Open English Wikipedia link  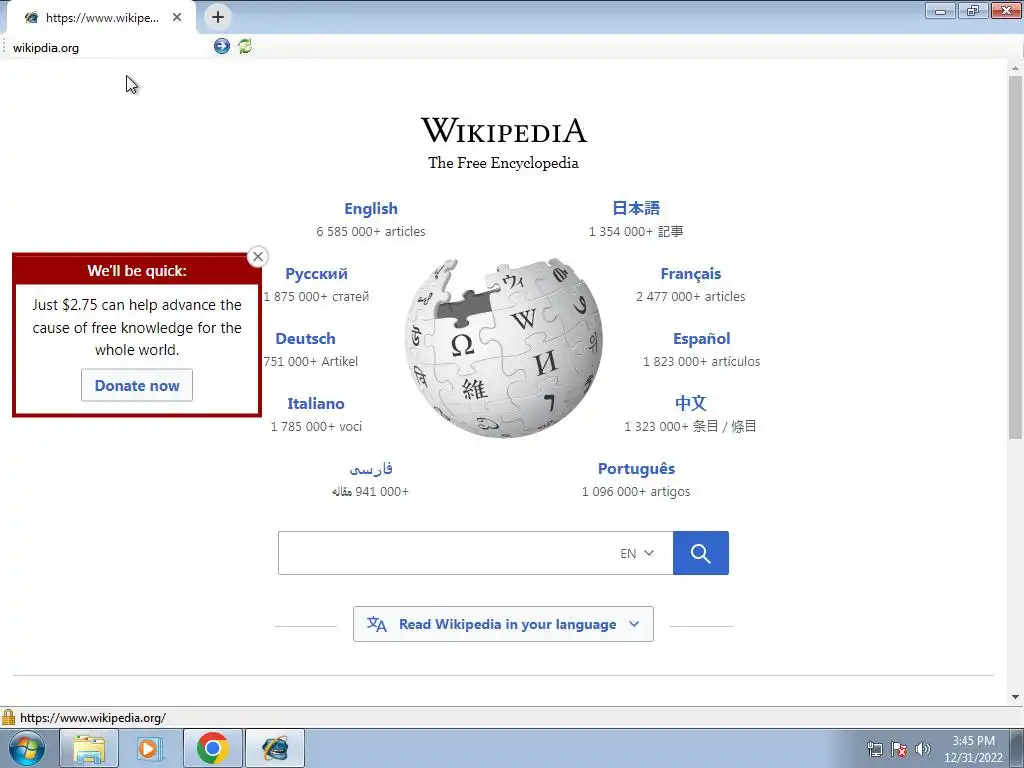(371, 208)
